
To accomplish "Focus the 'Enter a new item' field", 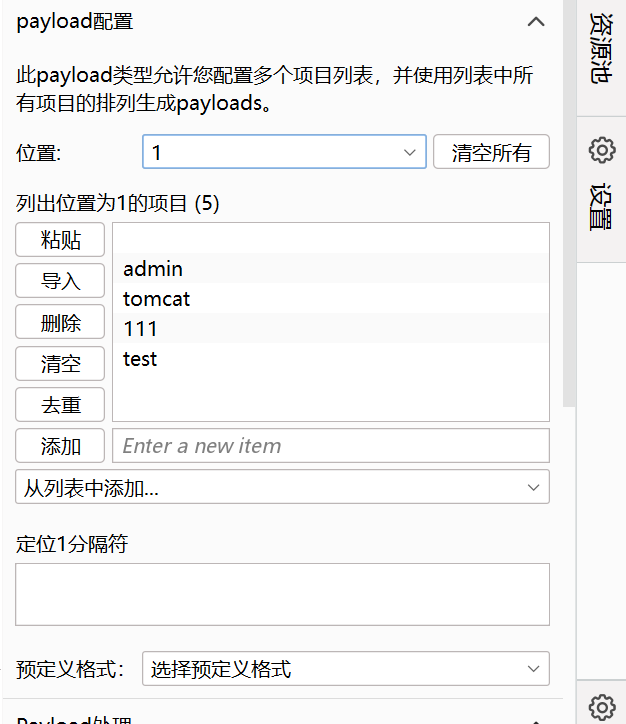I will click(330, 446).
